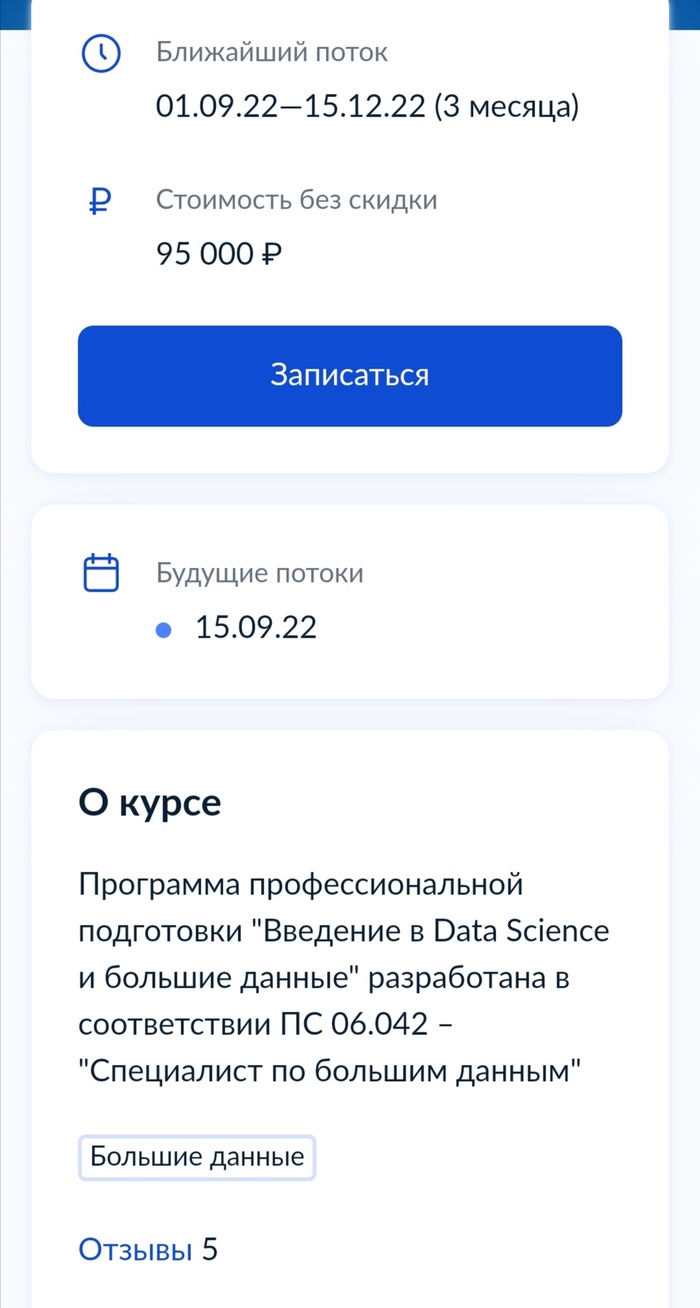Tap the 95 000 ₽ price value
This screenshot has width=700, height=1308.
tap(219, 254)
